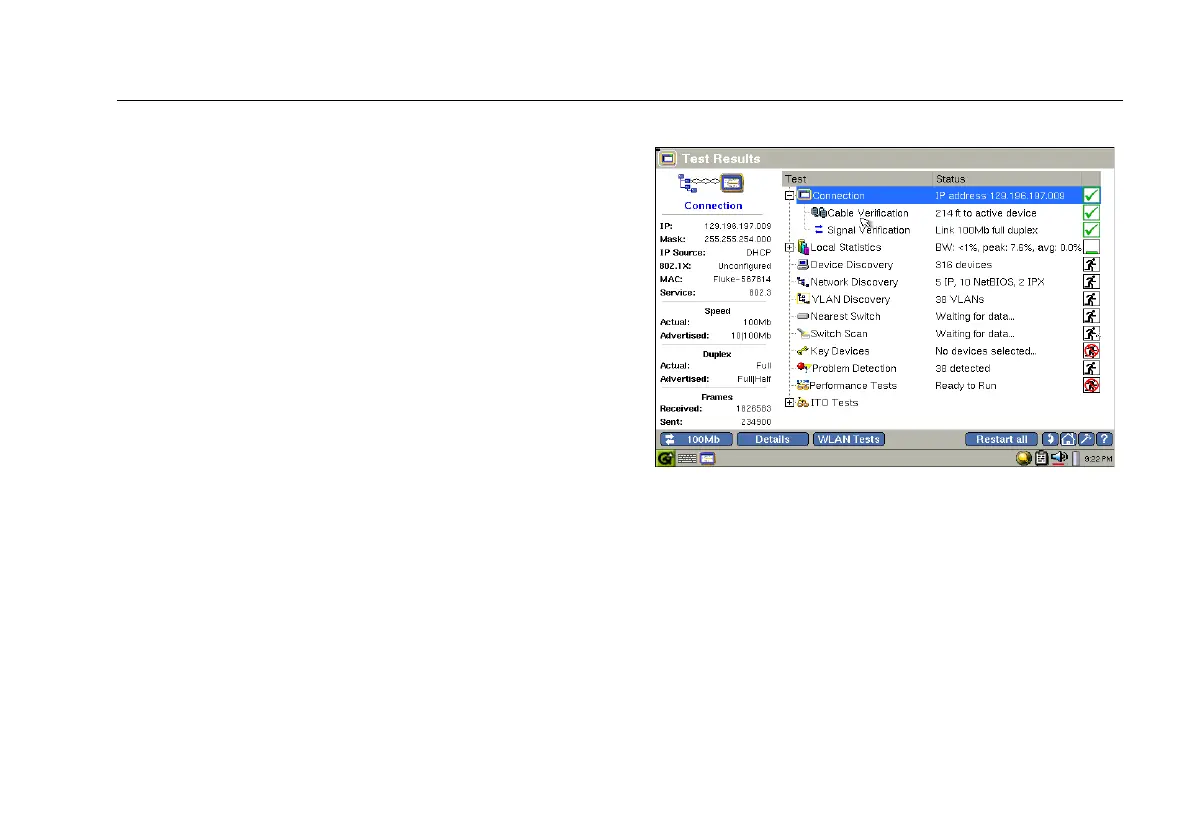Viewport: 1188px width, 828px height.
Task: Click the running-man status icon for Device Discovery
Action: [x=1091, y=264]
